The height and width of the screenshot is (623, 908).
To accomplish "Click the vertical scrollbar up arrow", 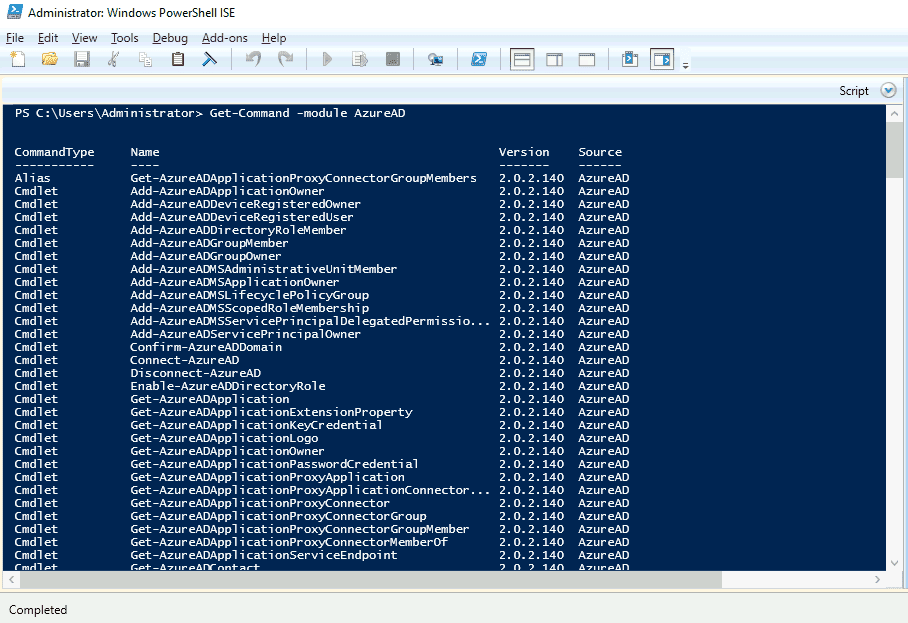I will 894,113.
